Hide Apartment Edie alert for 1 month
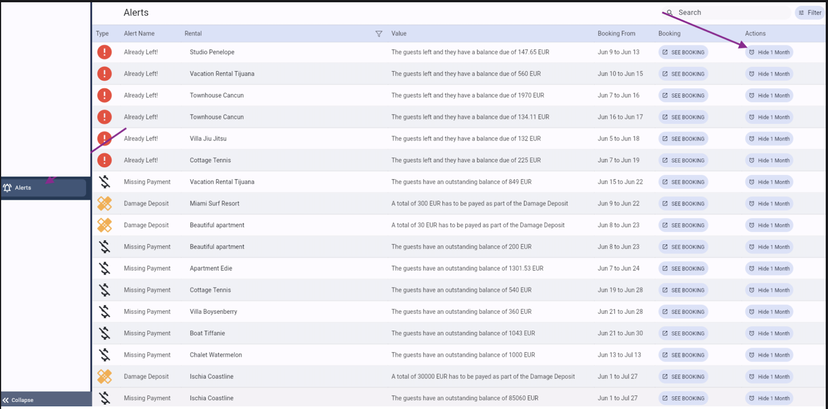This screenshot has height=409, width=828. (x=769, y=268)
